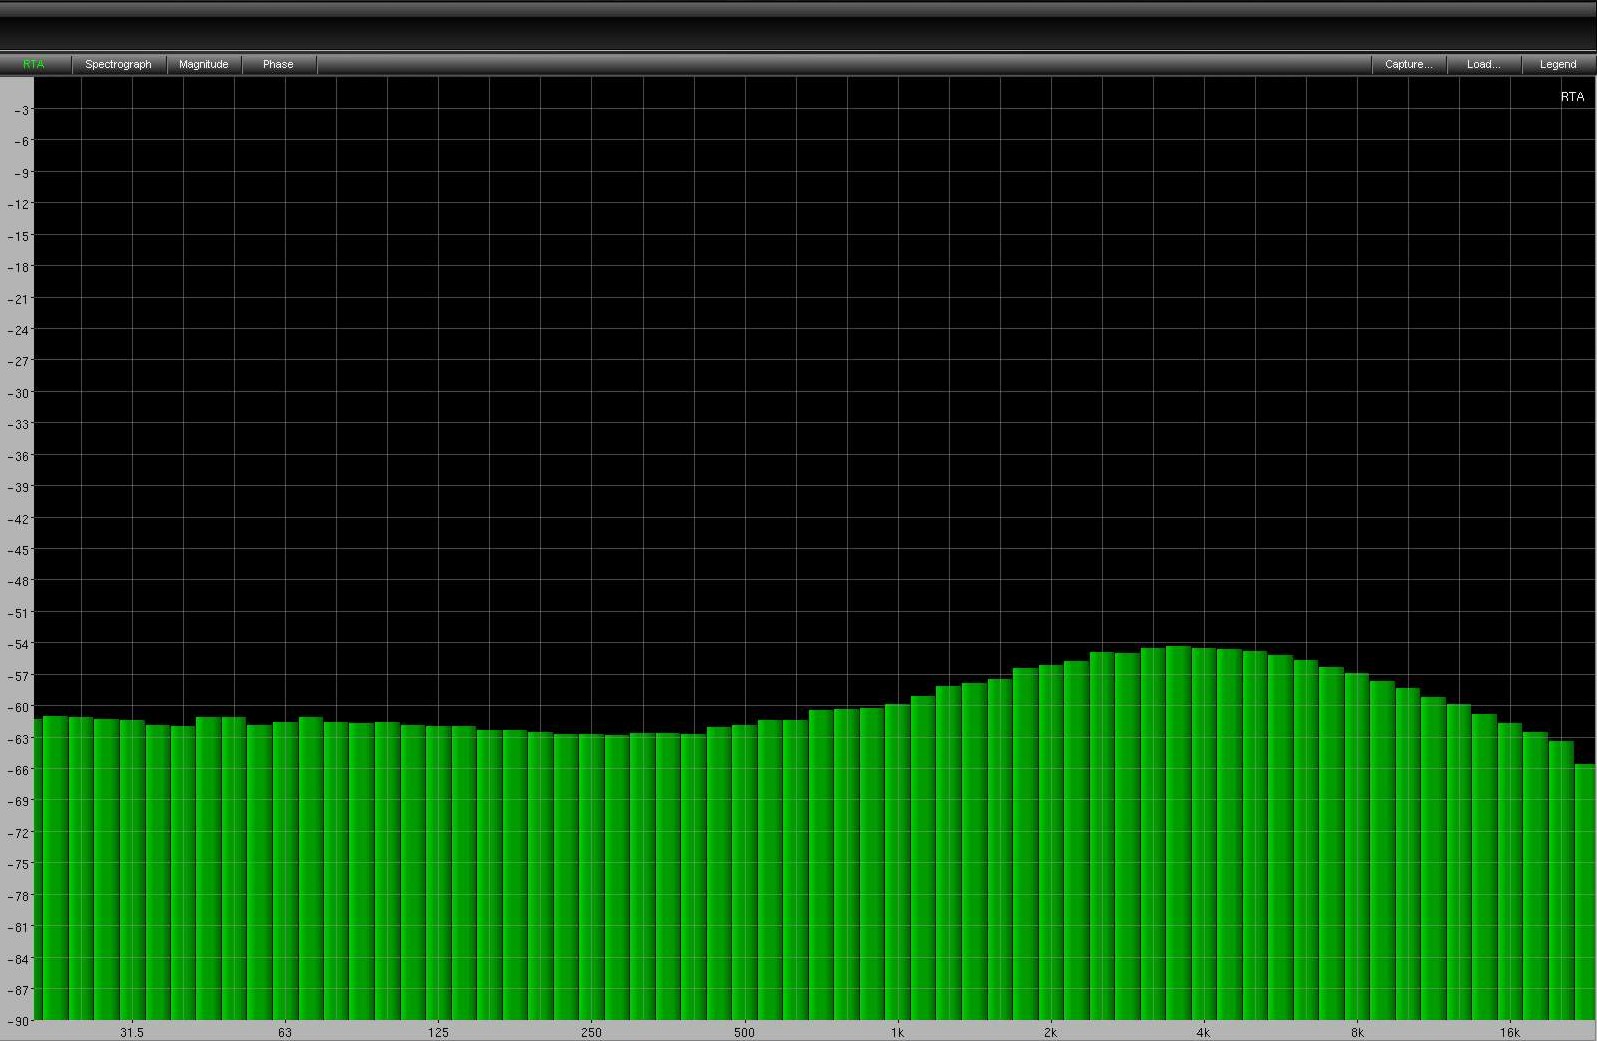
Task: Click the green bar above 63 Hz
Action: 285,870
